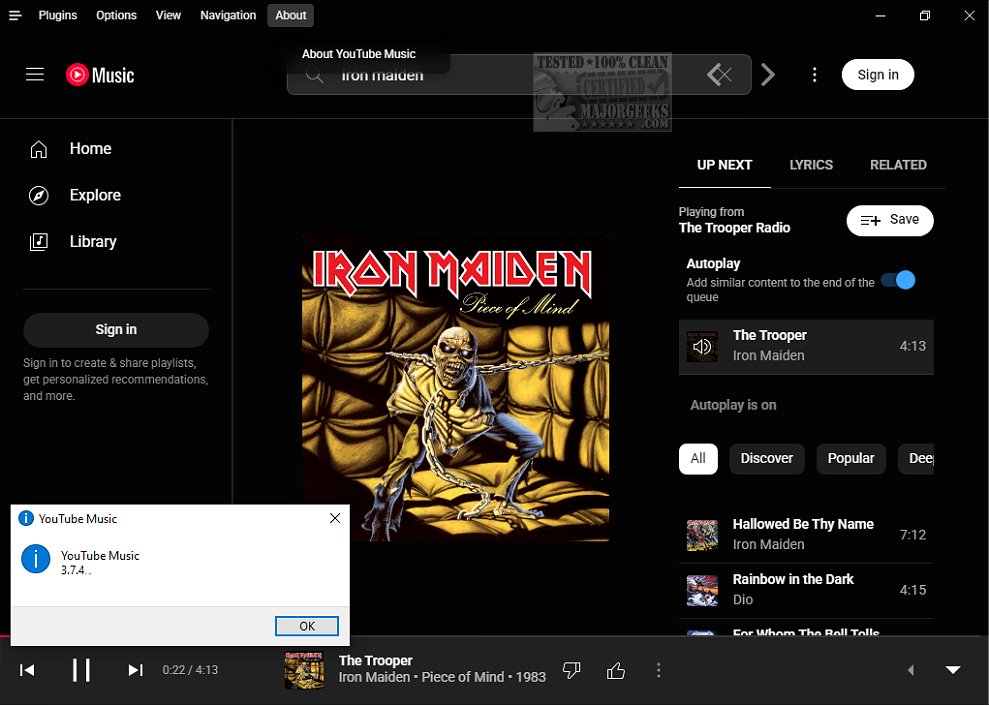Select the All filter chip

pos(698,459)
